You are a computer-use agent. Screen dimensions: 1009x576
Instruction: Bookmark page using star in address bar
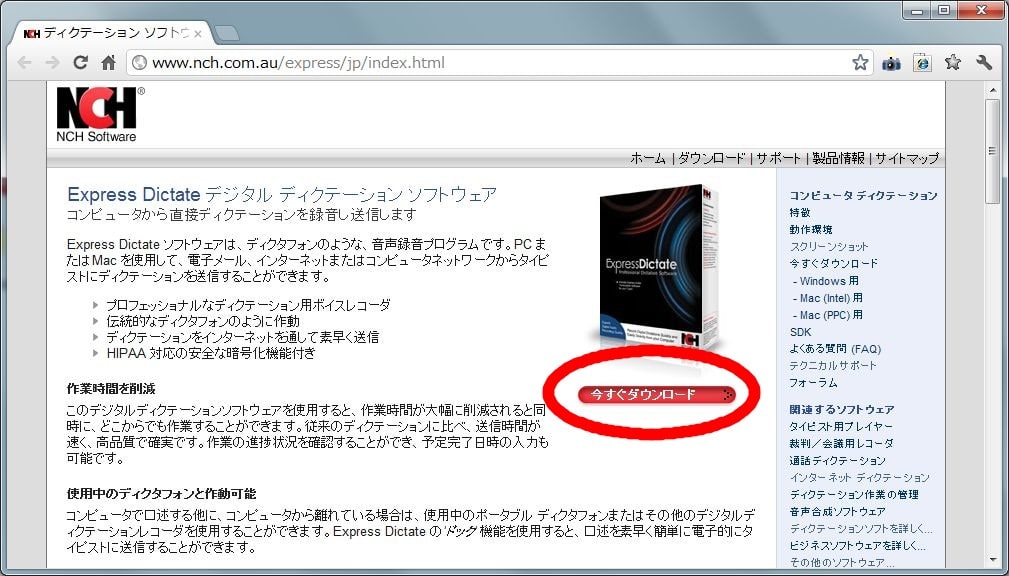[860, 63]
